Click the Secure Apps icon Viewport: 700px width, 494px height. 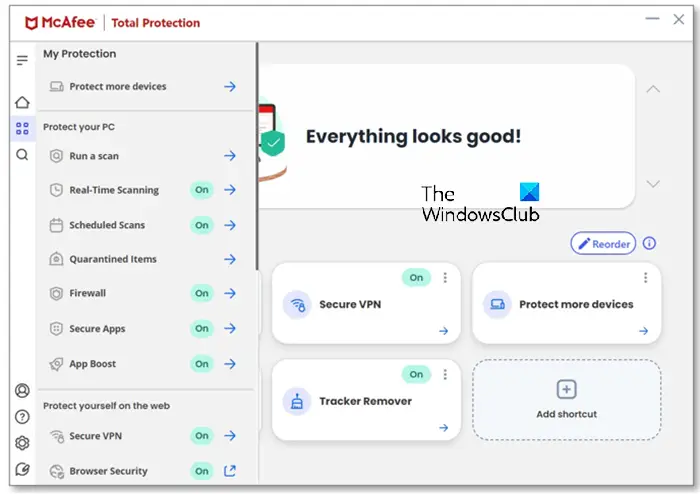pyautogui.click(x=56, y=328)
